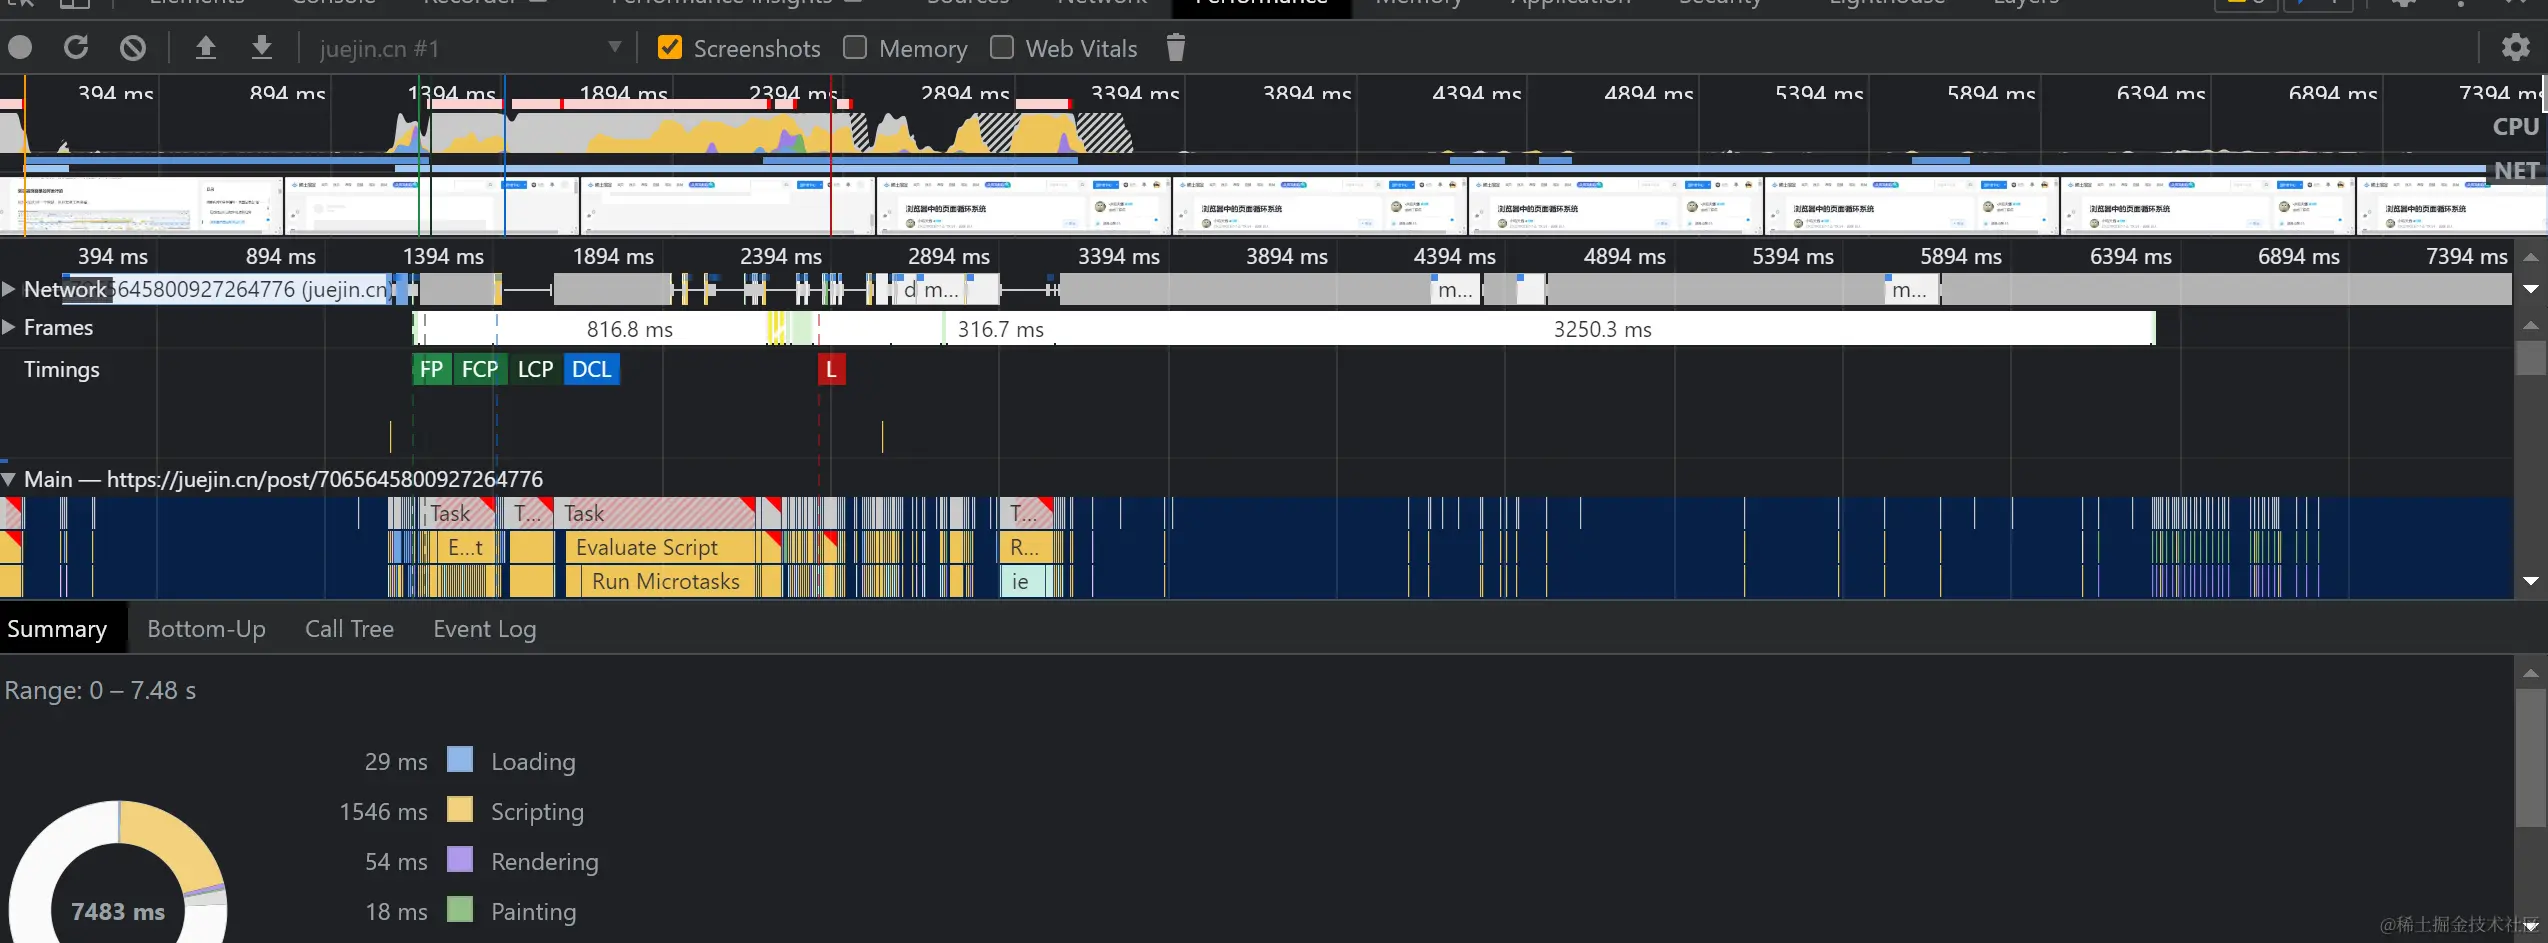
Task: Click the trash can collect garbage icon
Action: pyautogui.click(x=1176, y=47)
